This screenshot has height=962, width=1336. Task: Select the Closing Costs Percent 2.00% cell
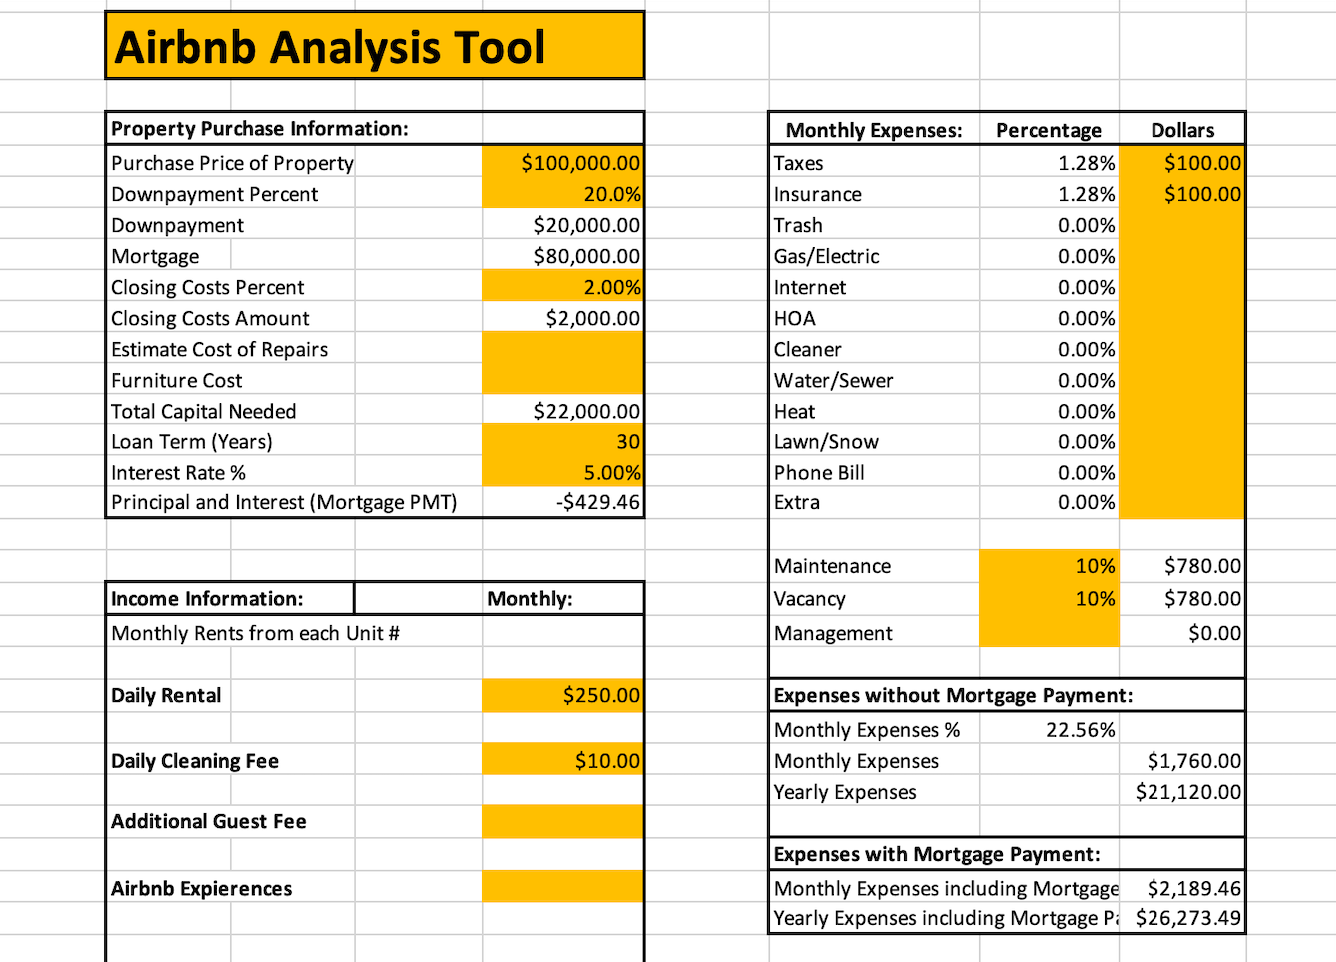point(563,287)
